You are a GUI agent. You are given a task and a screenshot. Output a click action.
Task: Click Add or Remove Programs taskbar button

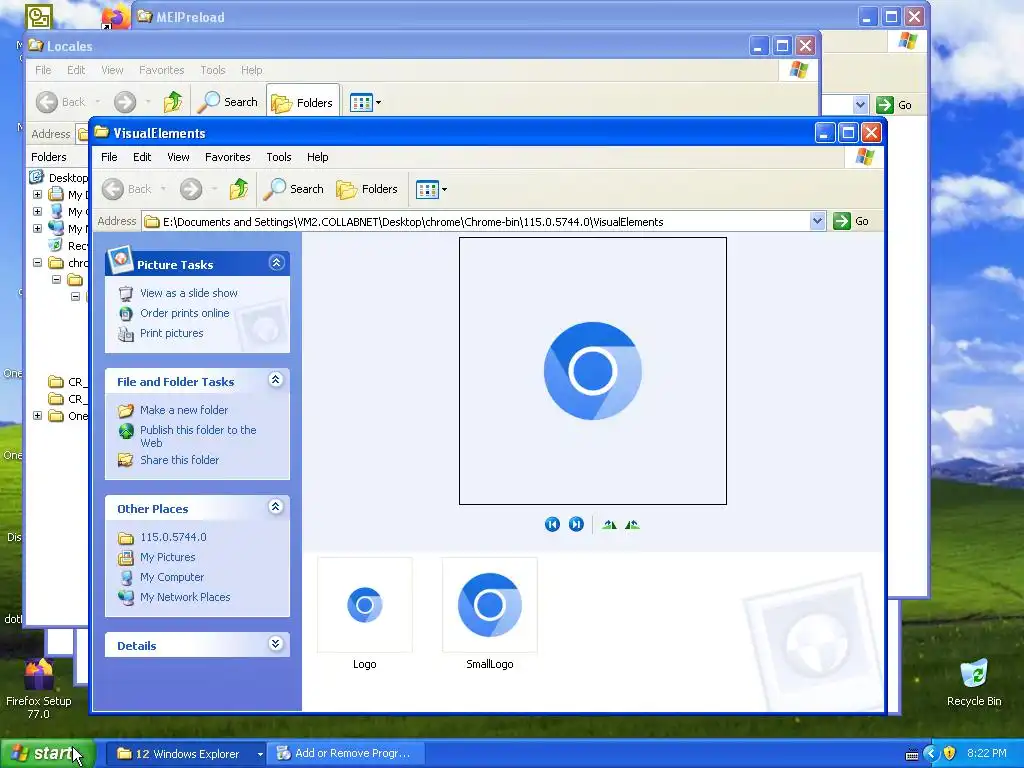(347, 754)
